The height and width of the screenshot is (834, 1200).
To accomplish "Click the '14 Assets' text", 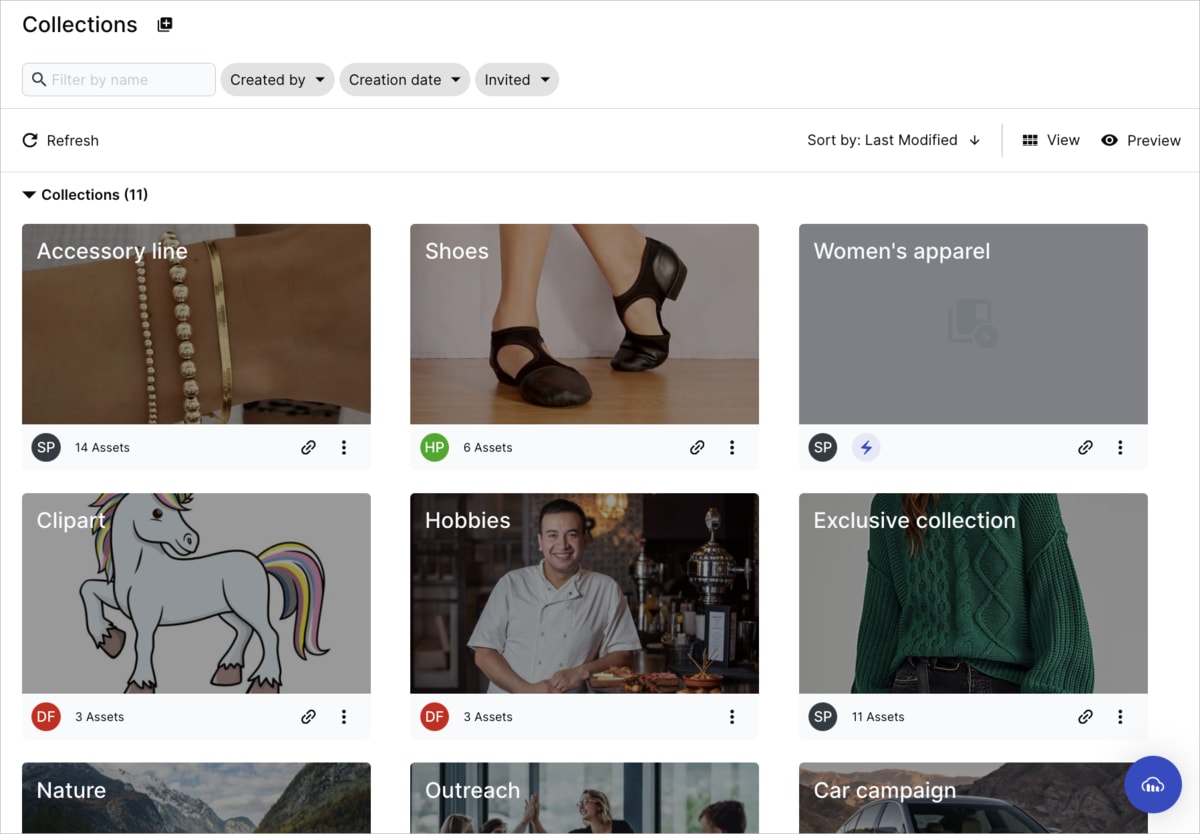I will (x=102, y=448).
